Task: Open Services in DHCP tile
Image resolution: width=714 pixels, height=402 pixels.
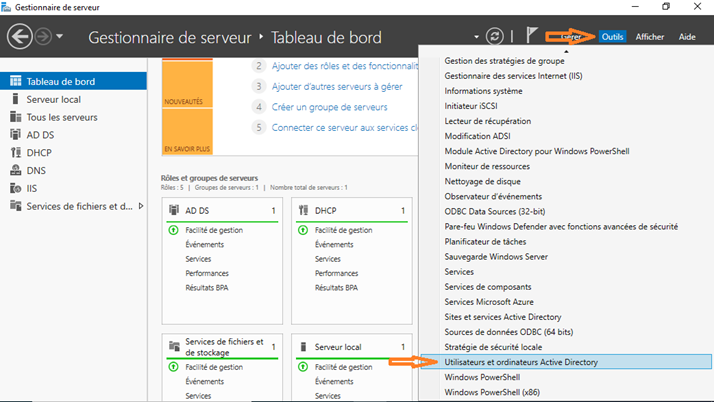Action: pyautogui.click(x=327, y=259)
